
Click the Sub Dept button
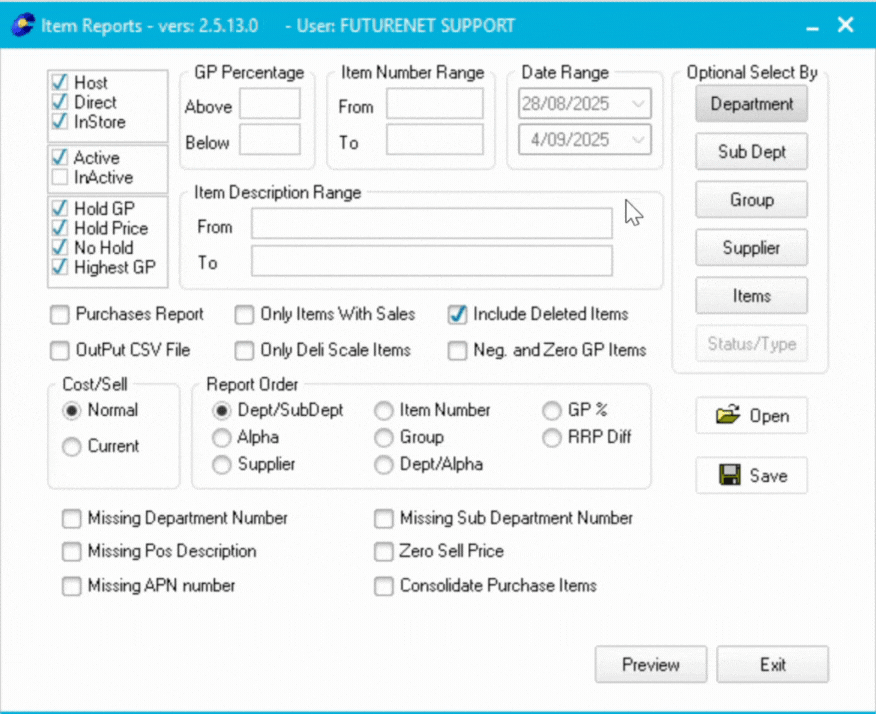click(x=751, y=152)
